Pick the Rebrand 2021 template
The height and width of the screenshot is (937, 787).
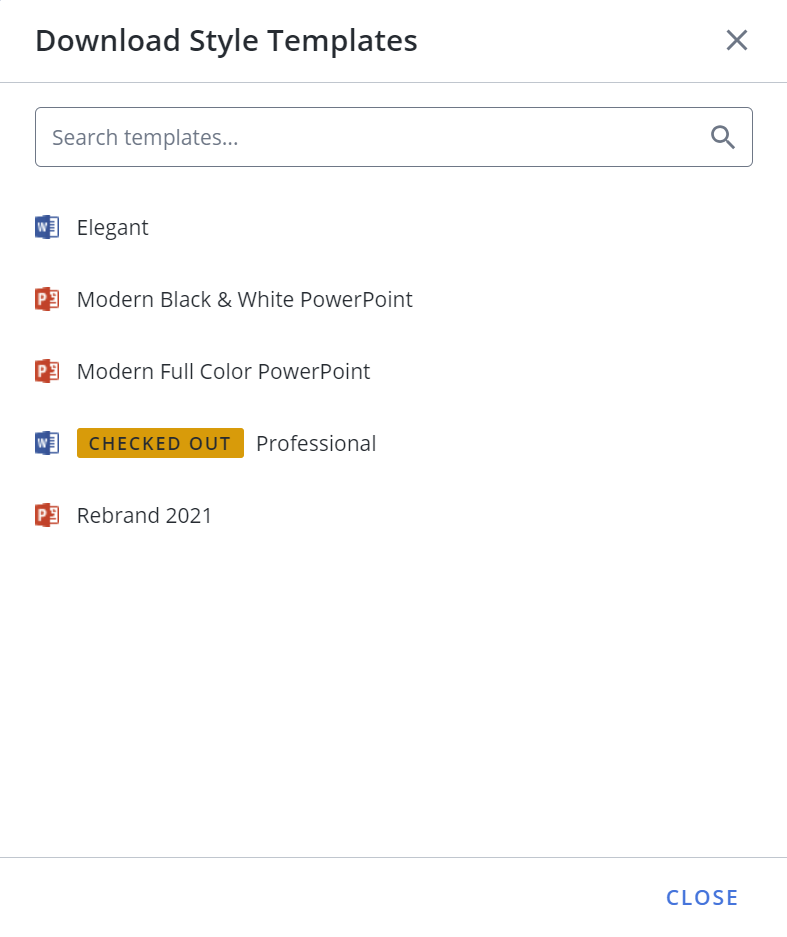point(144,516)
